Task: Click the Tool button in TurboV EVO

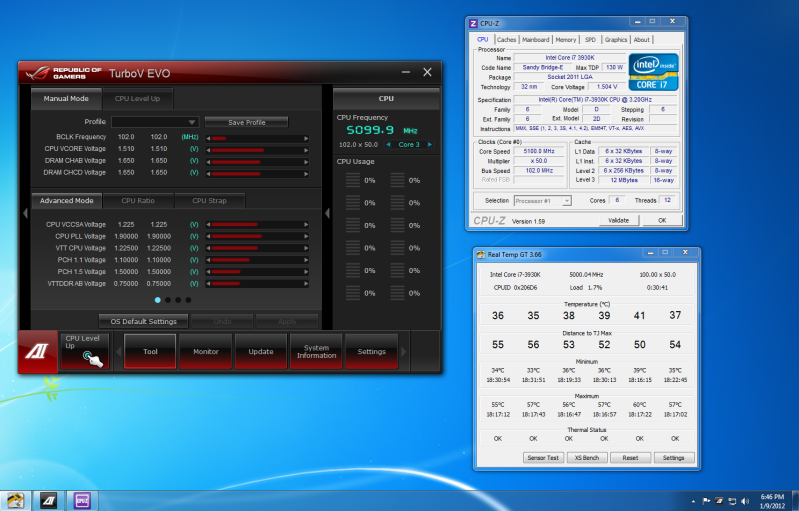Action: coord(150,352)
